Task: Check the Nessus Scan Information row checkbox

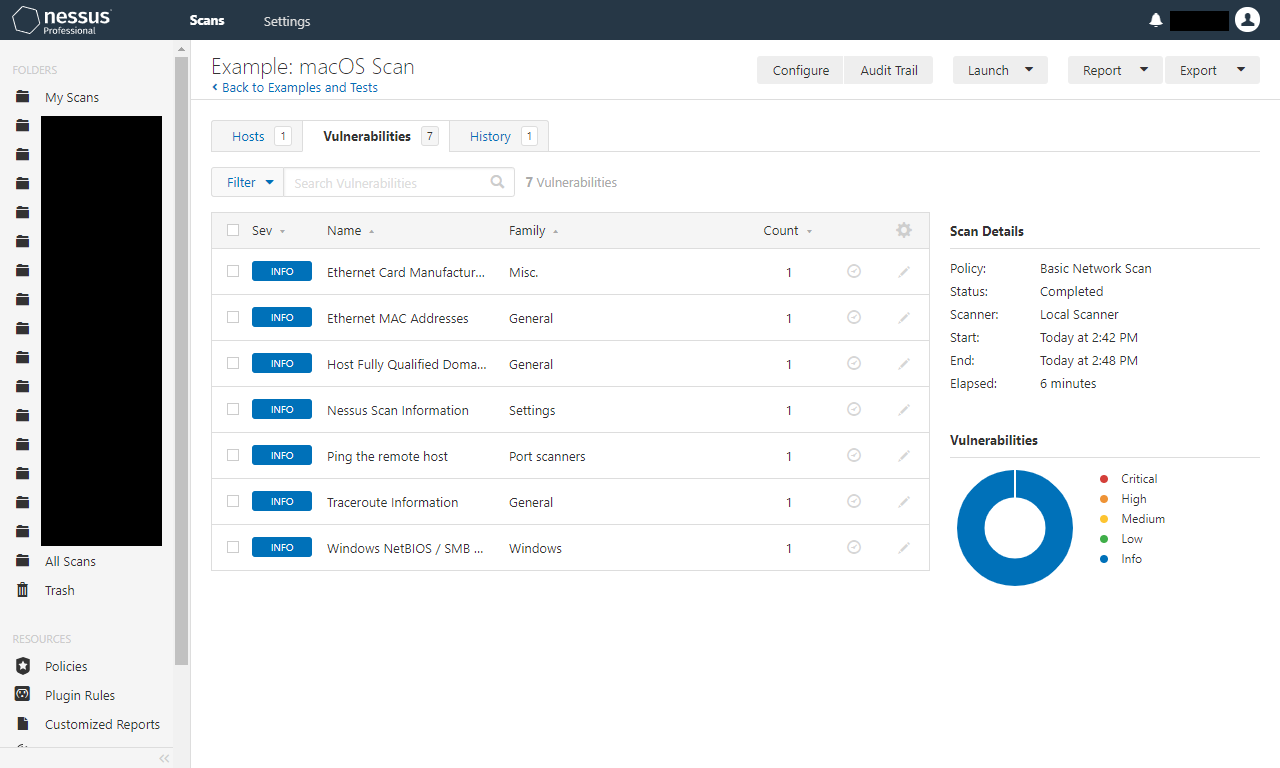Action: (x=233, y=409)
